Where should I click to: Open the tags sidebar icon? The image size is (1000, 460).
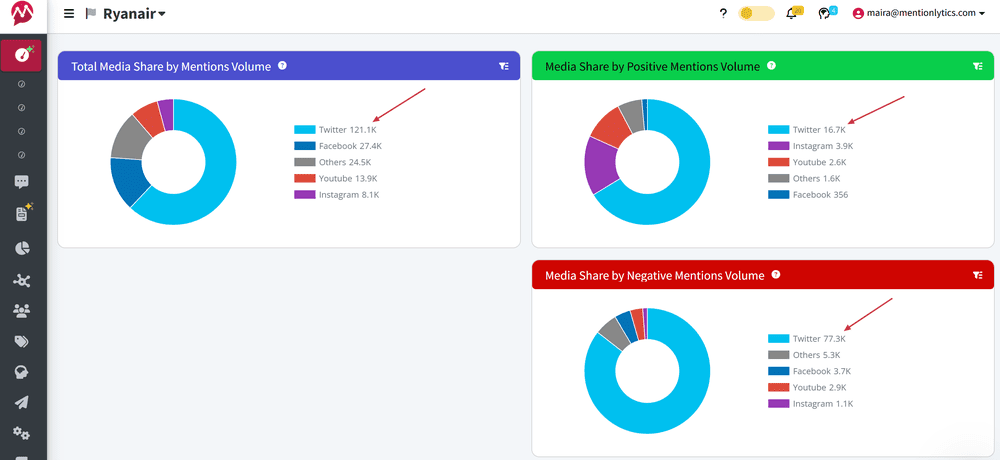click(22, 342)
